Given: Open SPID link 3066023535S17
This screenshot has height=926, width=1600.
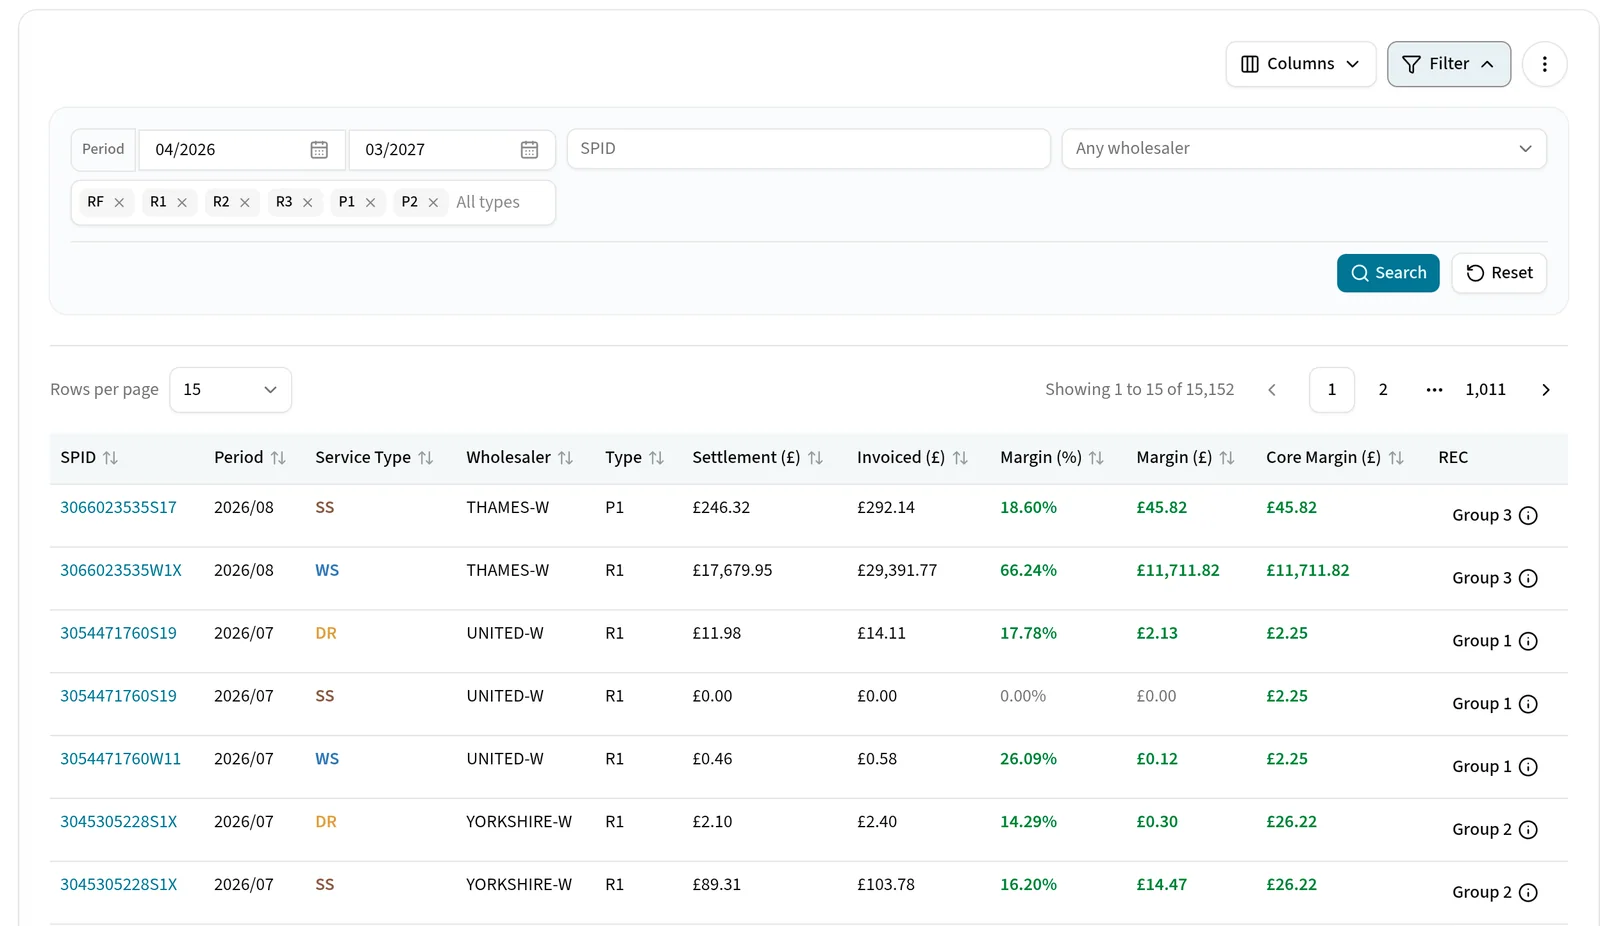Looking at the screenshot, I should (x=118, y=508).
